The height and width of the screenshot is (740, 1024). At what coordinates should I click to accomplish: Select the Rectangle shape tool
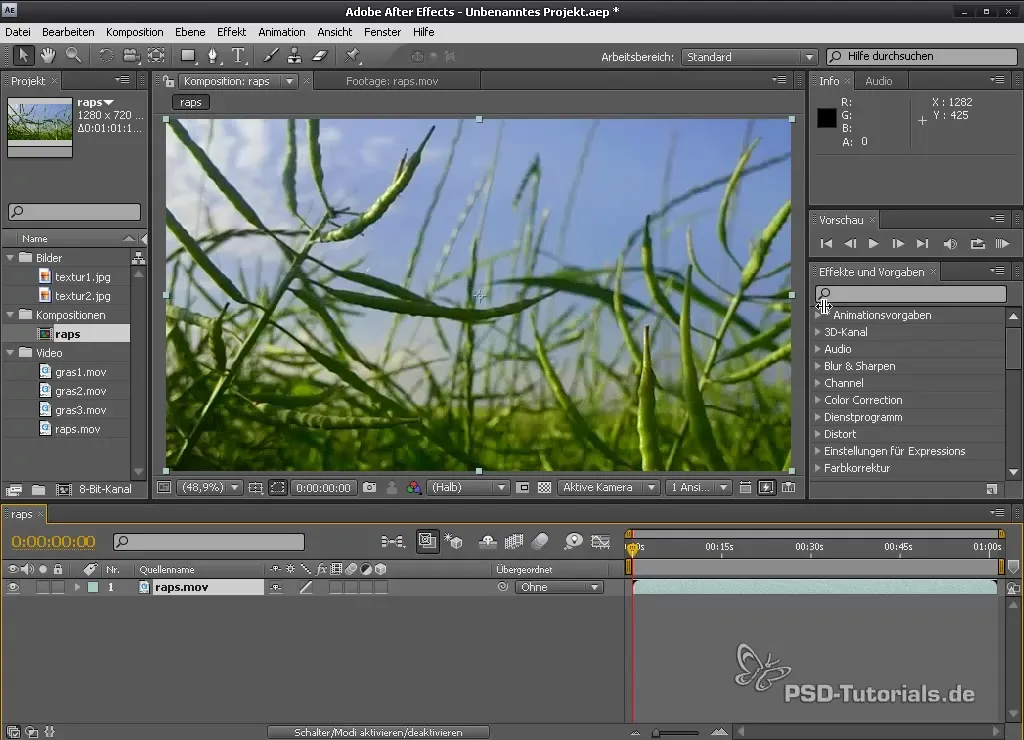[188, 56]
